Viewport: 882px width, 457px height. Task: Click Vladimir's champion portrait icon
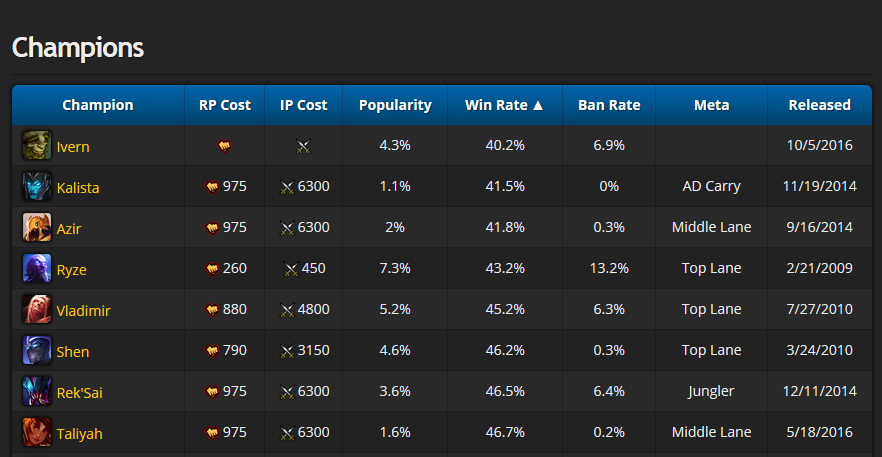pyautogui.click(x=37, y=310)
